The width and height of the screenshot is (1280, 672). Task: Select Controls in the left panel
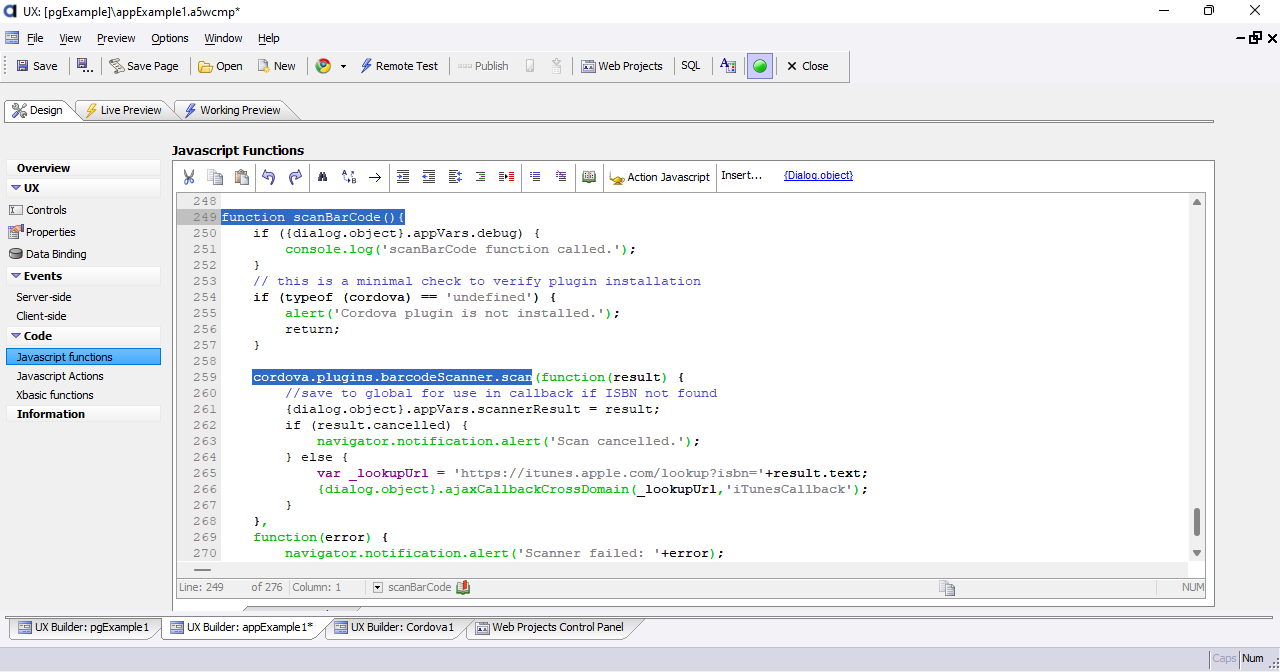pyautogui.click(x=46, y=210)
